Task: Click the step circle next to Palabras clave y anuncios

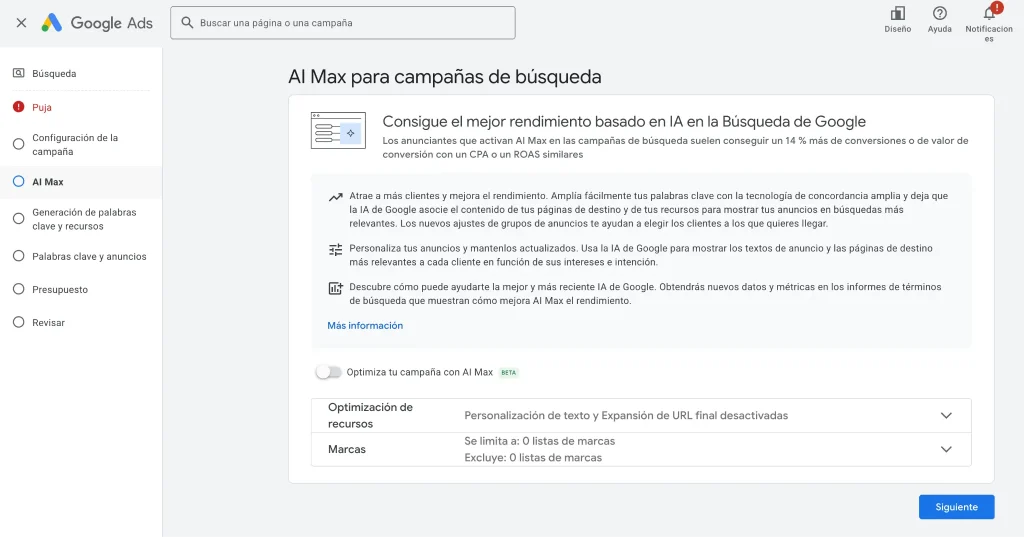Action: [18, 256]
